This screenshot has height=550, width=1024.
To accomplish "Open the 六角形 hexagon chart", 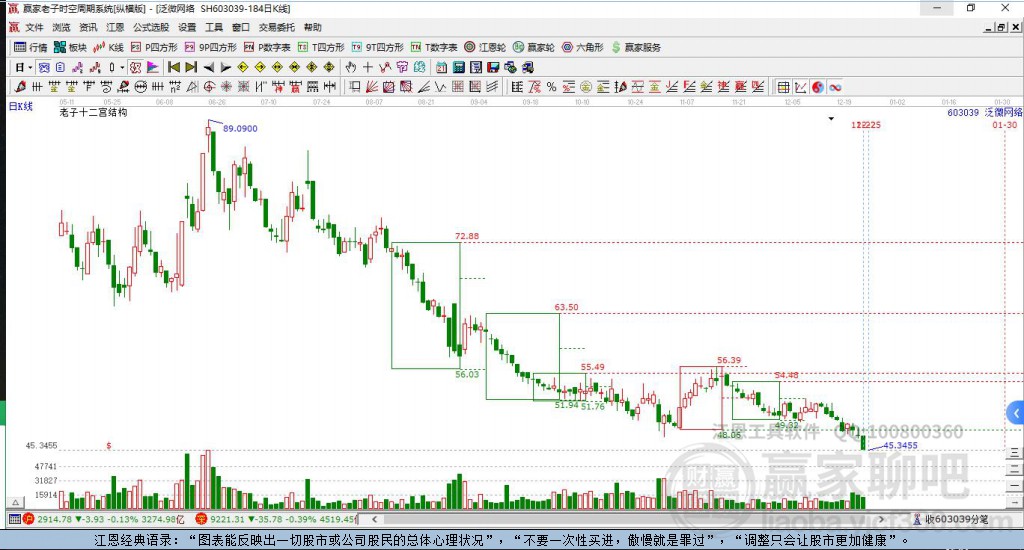I will [x=583, y=47].
